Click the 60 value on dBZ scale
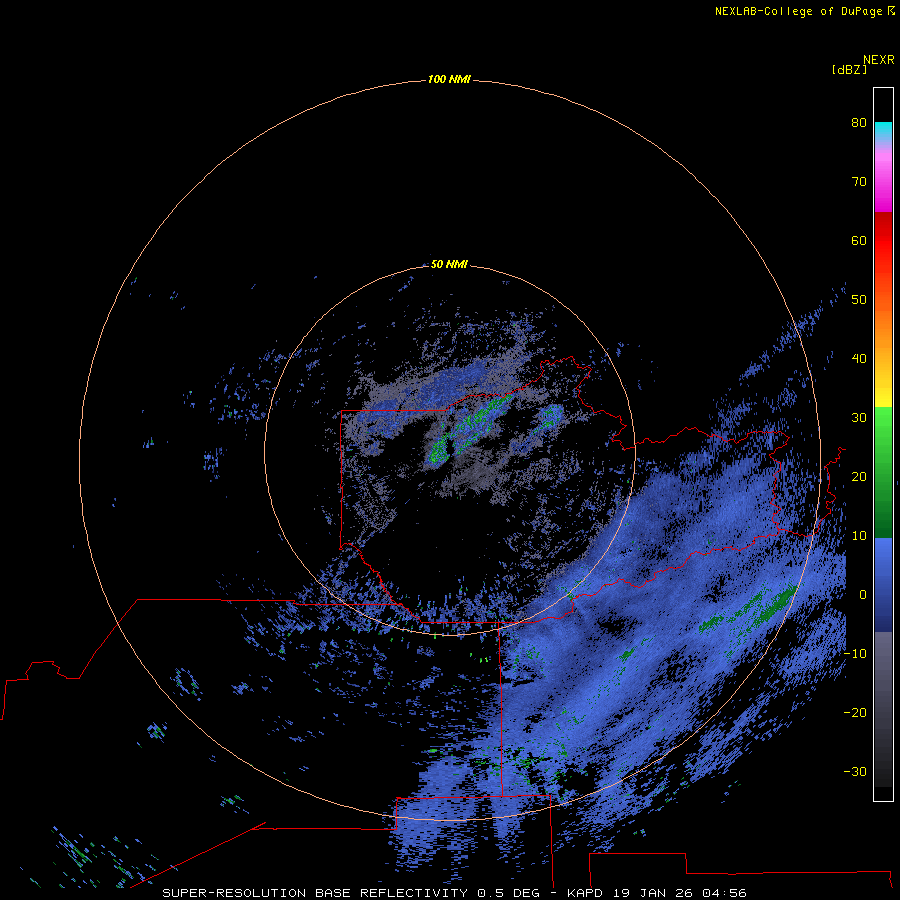This screenshot has width=900, height=900. point(859,240)
